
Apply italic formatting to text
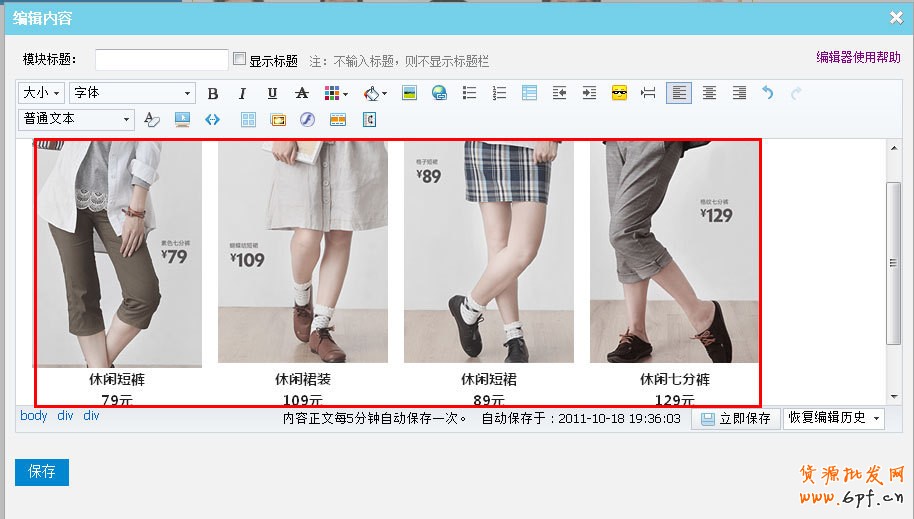click(242, 93)
